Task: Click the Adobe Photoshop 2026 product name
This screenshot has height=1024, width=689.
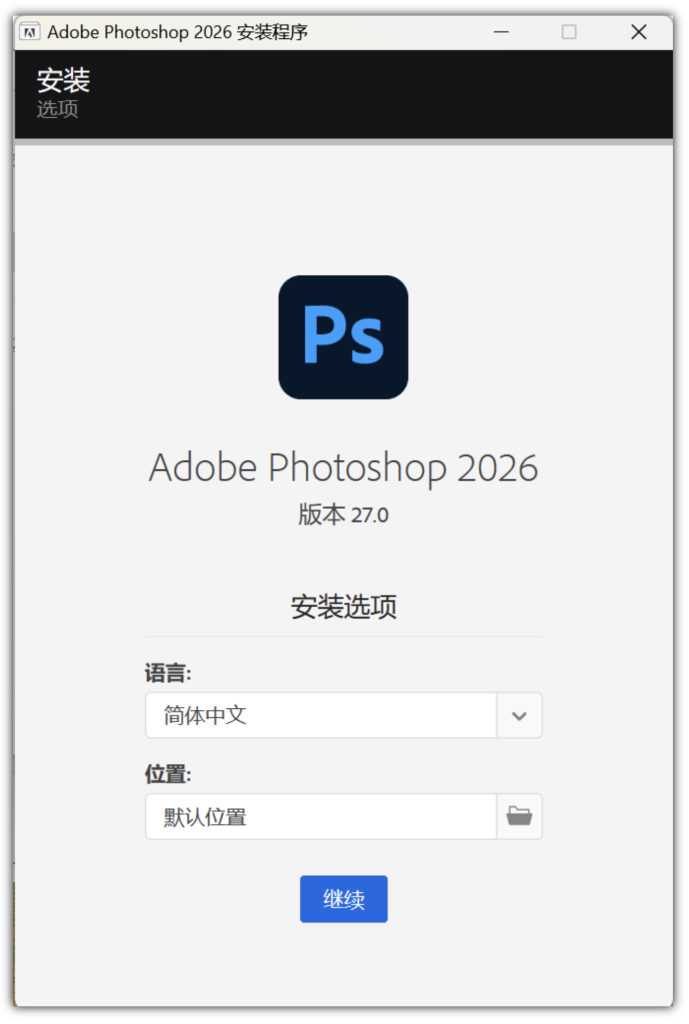Action: click(x=343, y=468)
